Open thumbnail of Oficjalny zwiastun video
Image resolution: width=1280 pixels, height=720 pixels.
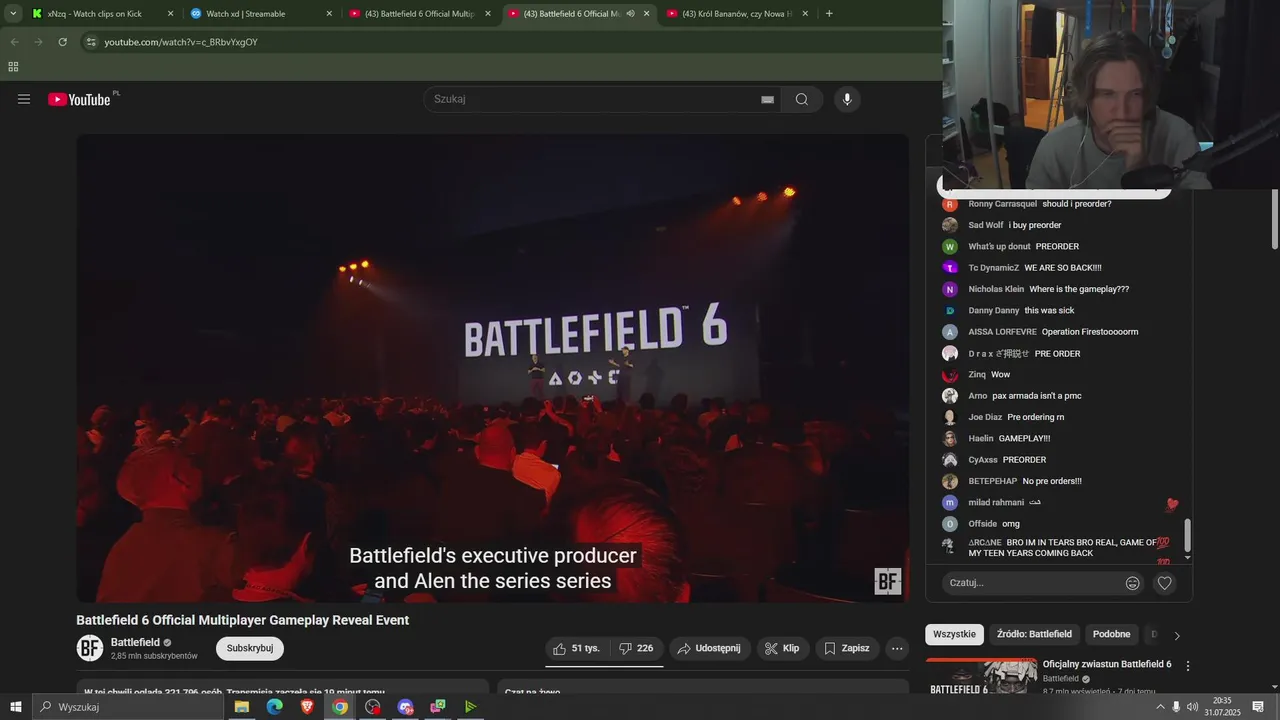pyautogui.click(x=981, y=677)
